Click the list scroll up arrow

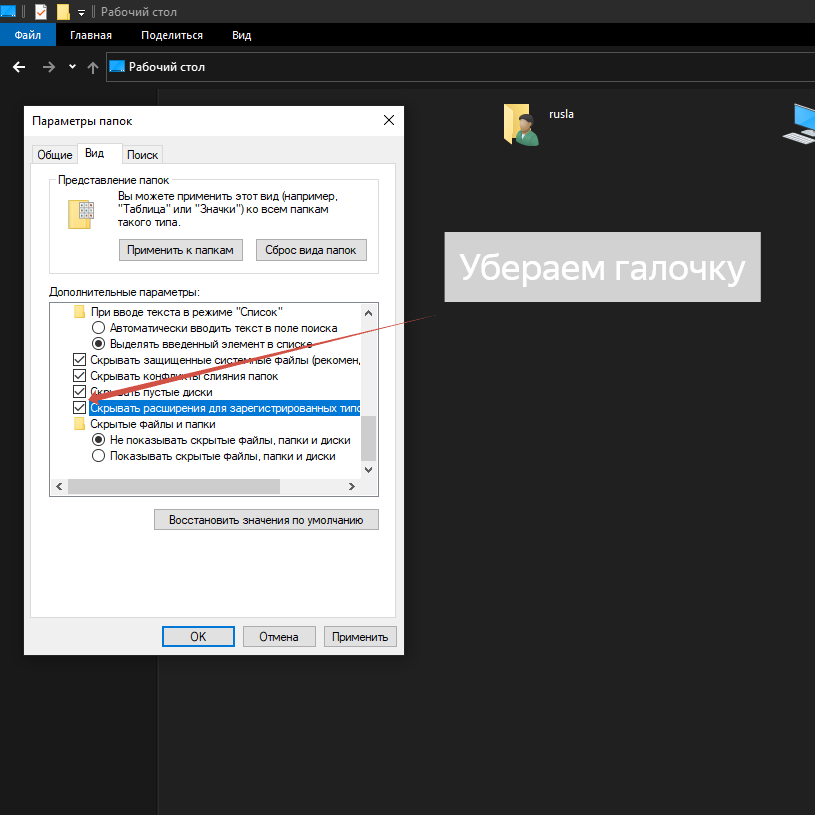[x=369, y=313]
